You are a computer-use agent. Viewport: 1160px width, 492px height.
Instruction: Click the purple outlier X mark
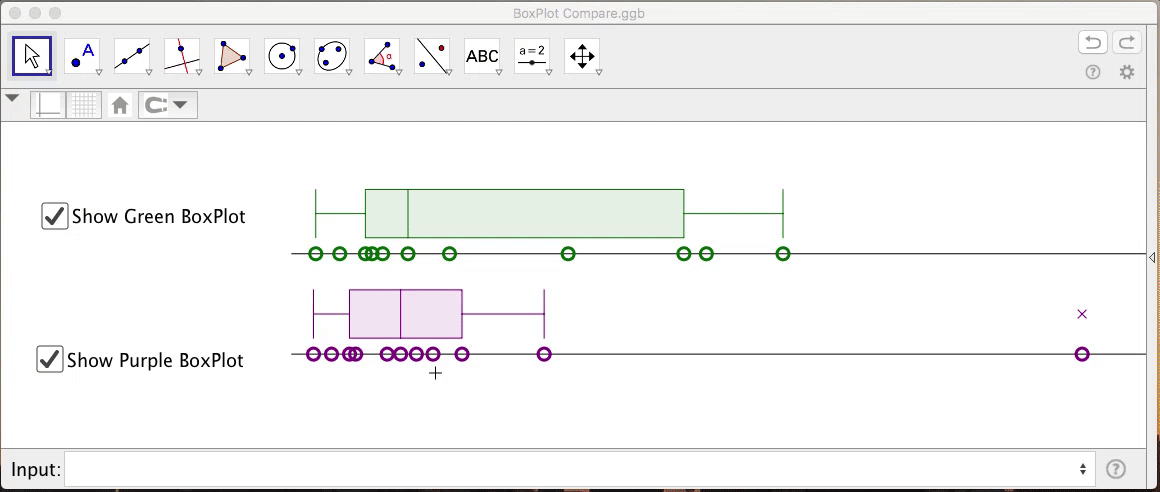(1082, 314)
